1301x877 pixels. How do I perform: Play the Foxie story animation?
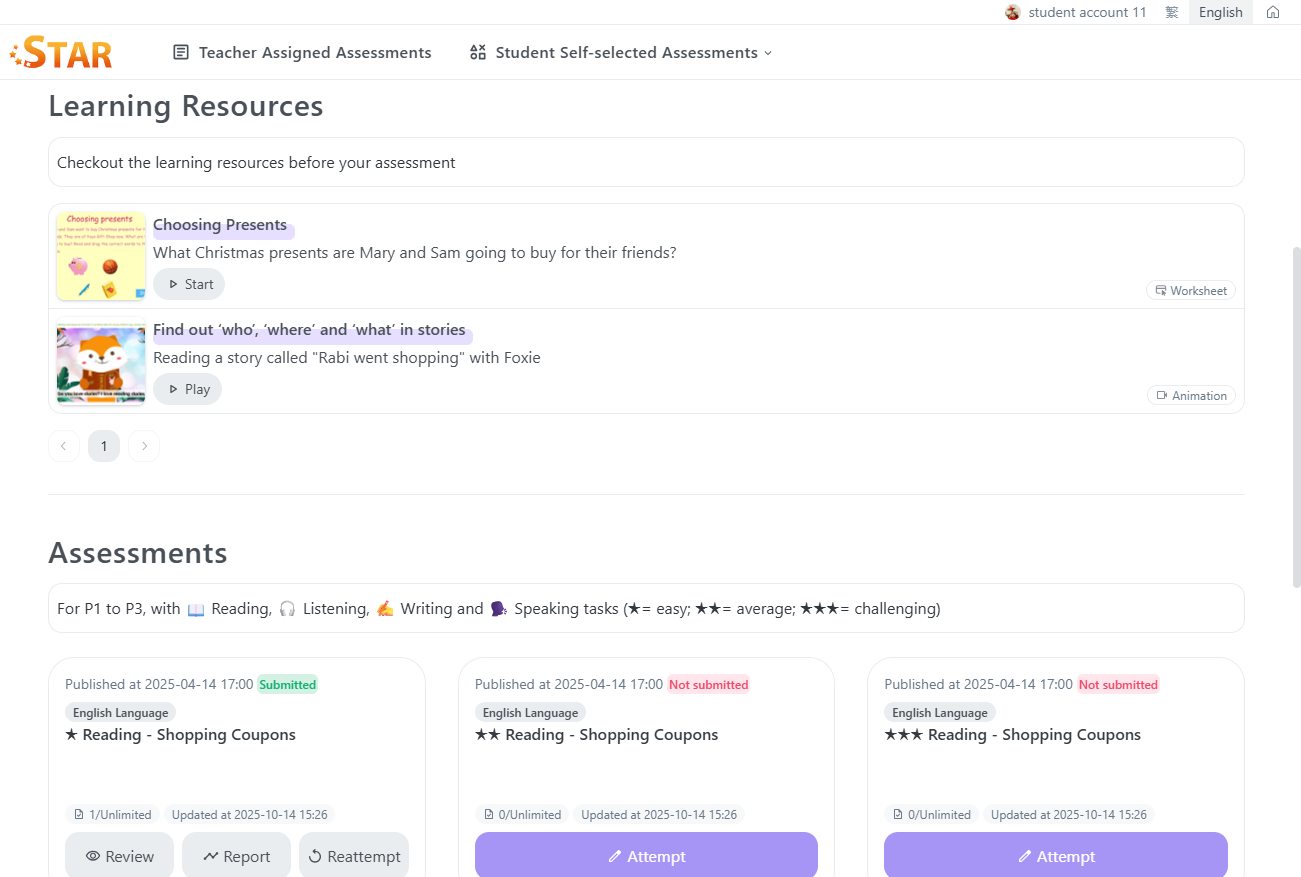pyautogui.click(x=187, y=389)
